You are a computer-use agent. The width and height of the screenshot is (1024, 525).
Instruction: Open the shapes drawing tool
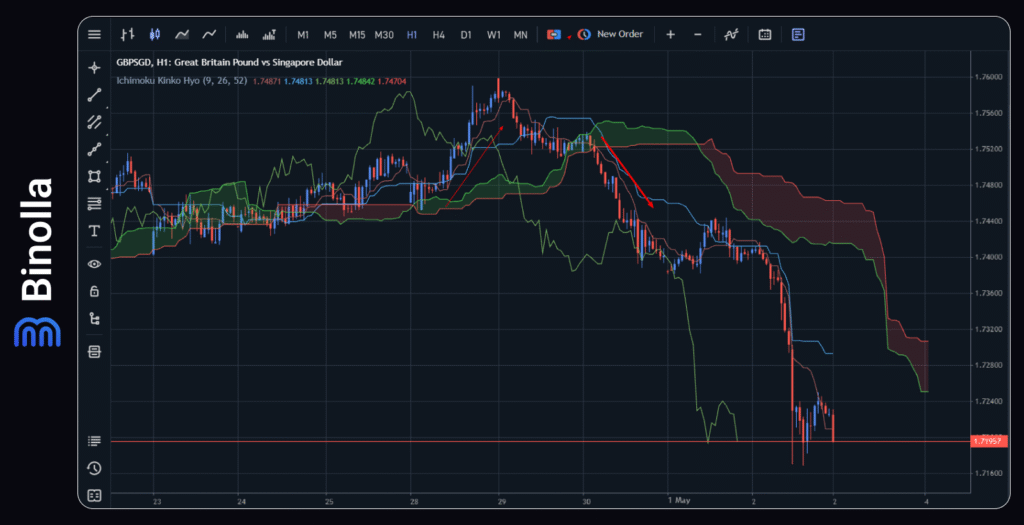(94, 177)
